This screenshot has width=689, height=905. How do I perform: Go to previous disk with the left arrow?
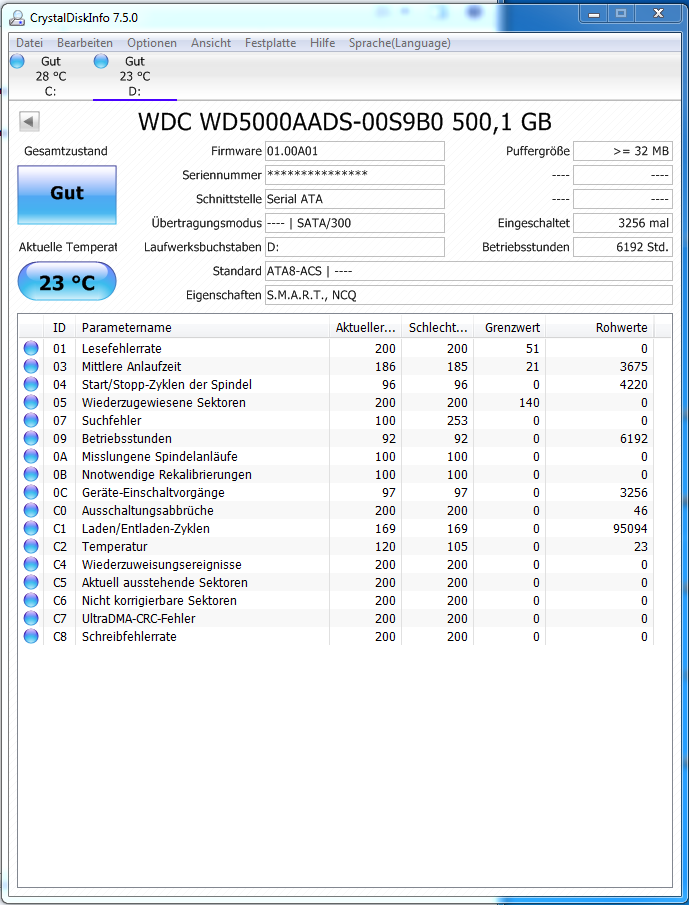(x=29, y=121)
